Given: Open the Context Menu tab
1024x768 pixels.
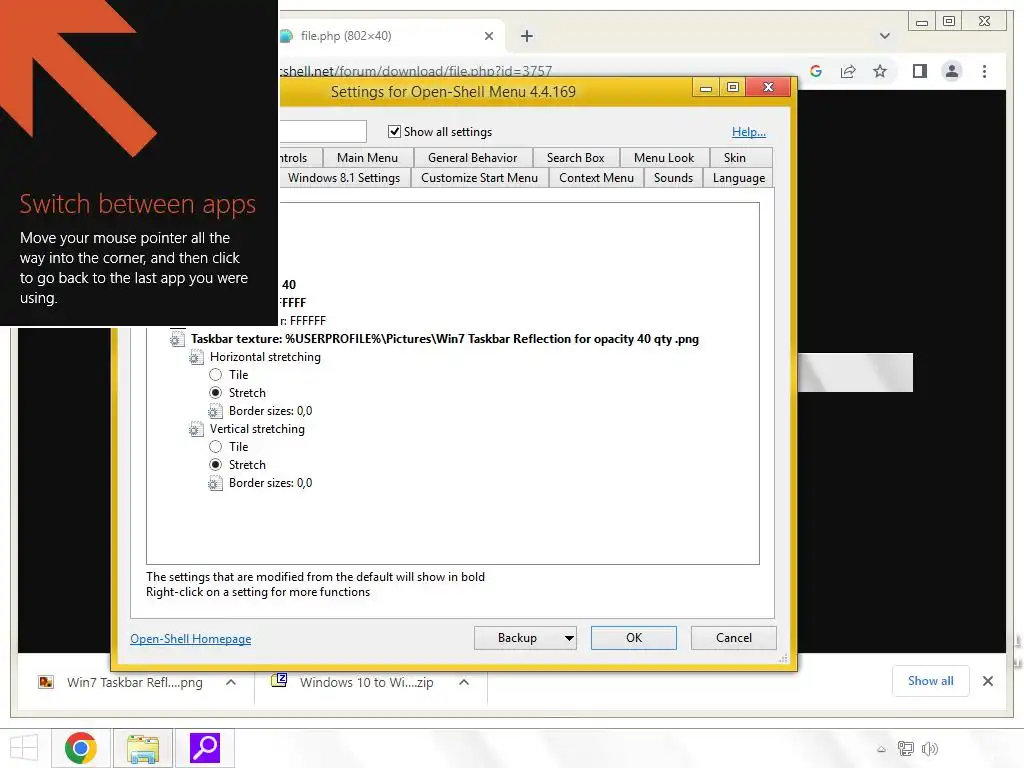Looking at the screenshot, I should (596, 178).
